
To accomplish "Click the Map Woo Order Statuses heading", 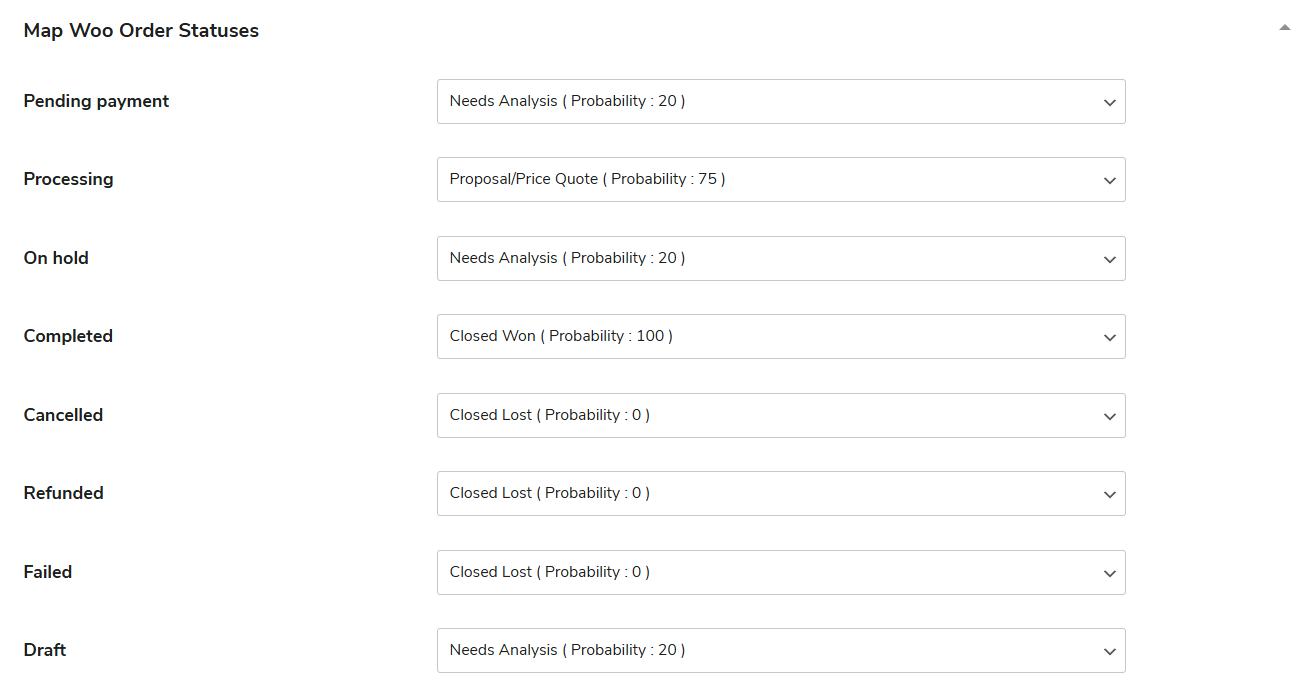I will pyautogui.click(x=141, y=31).
